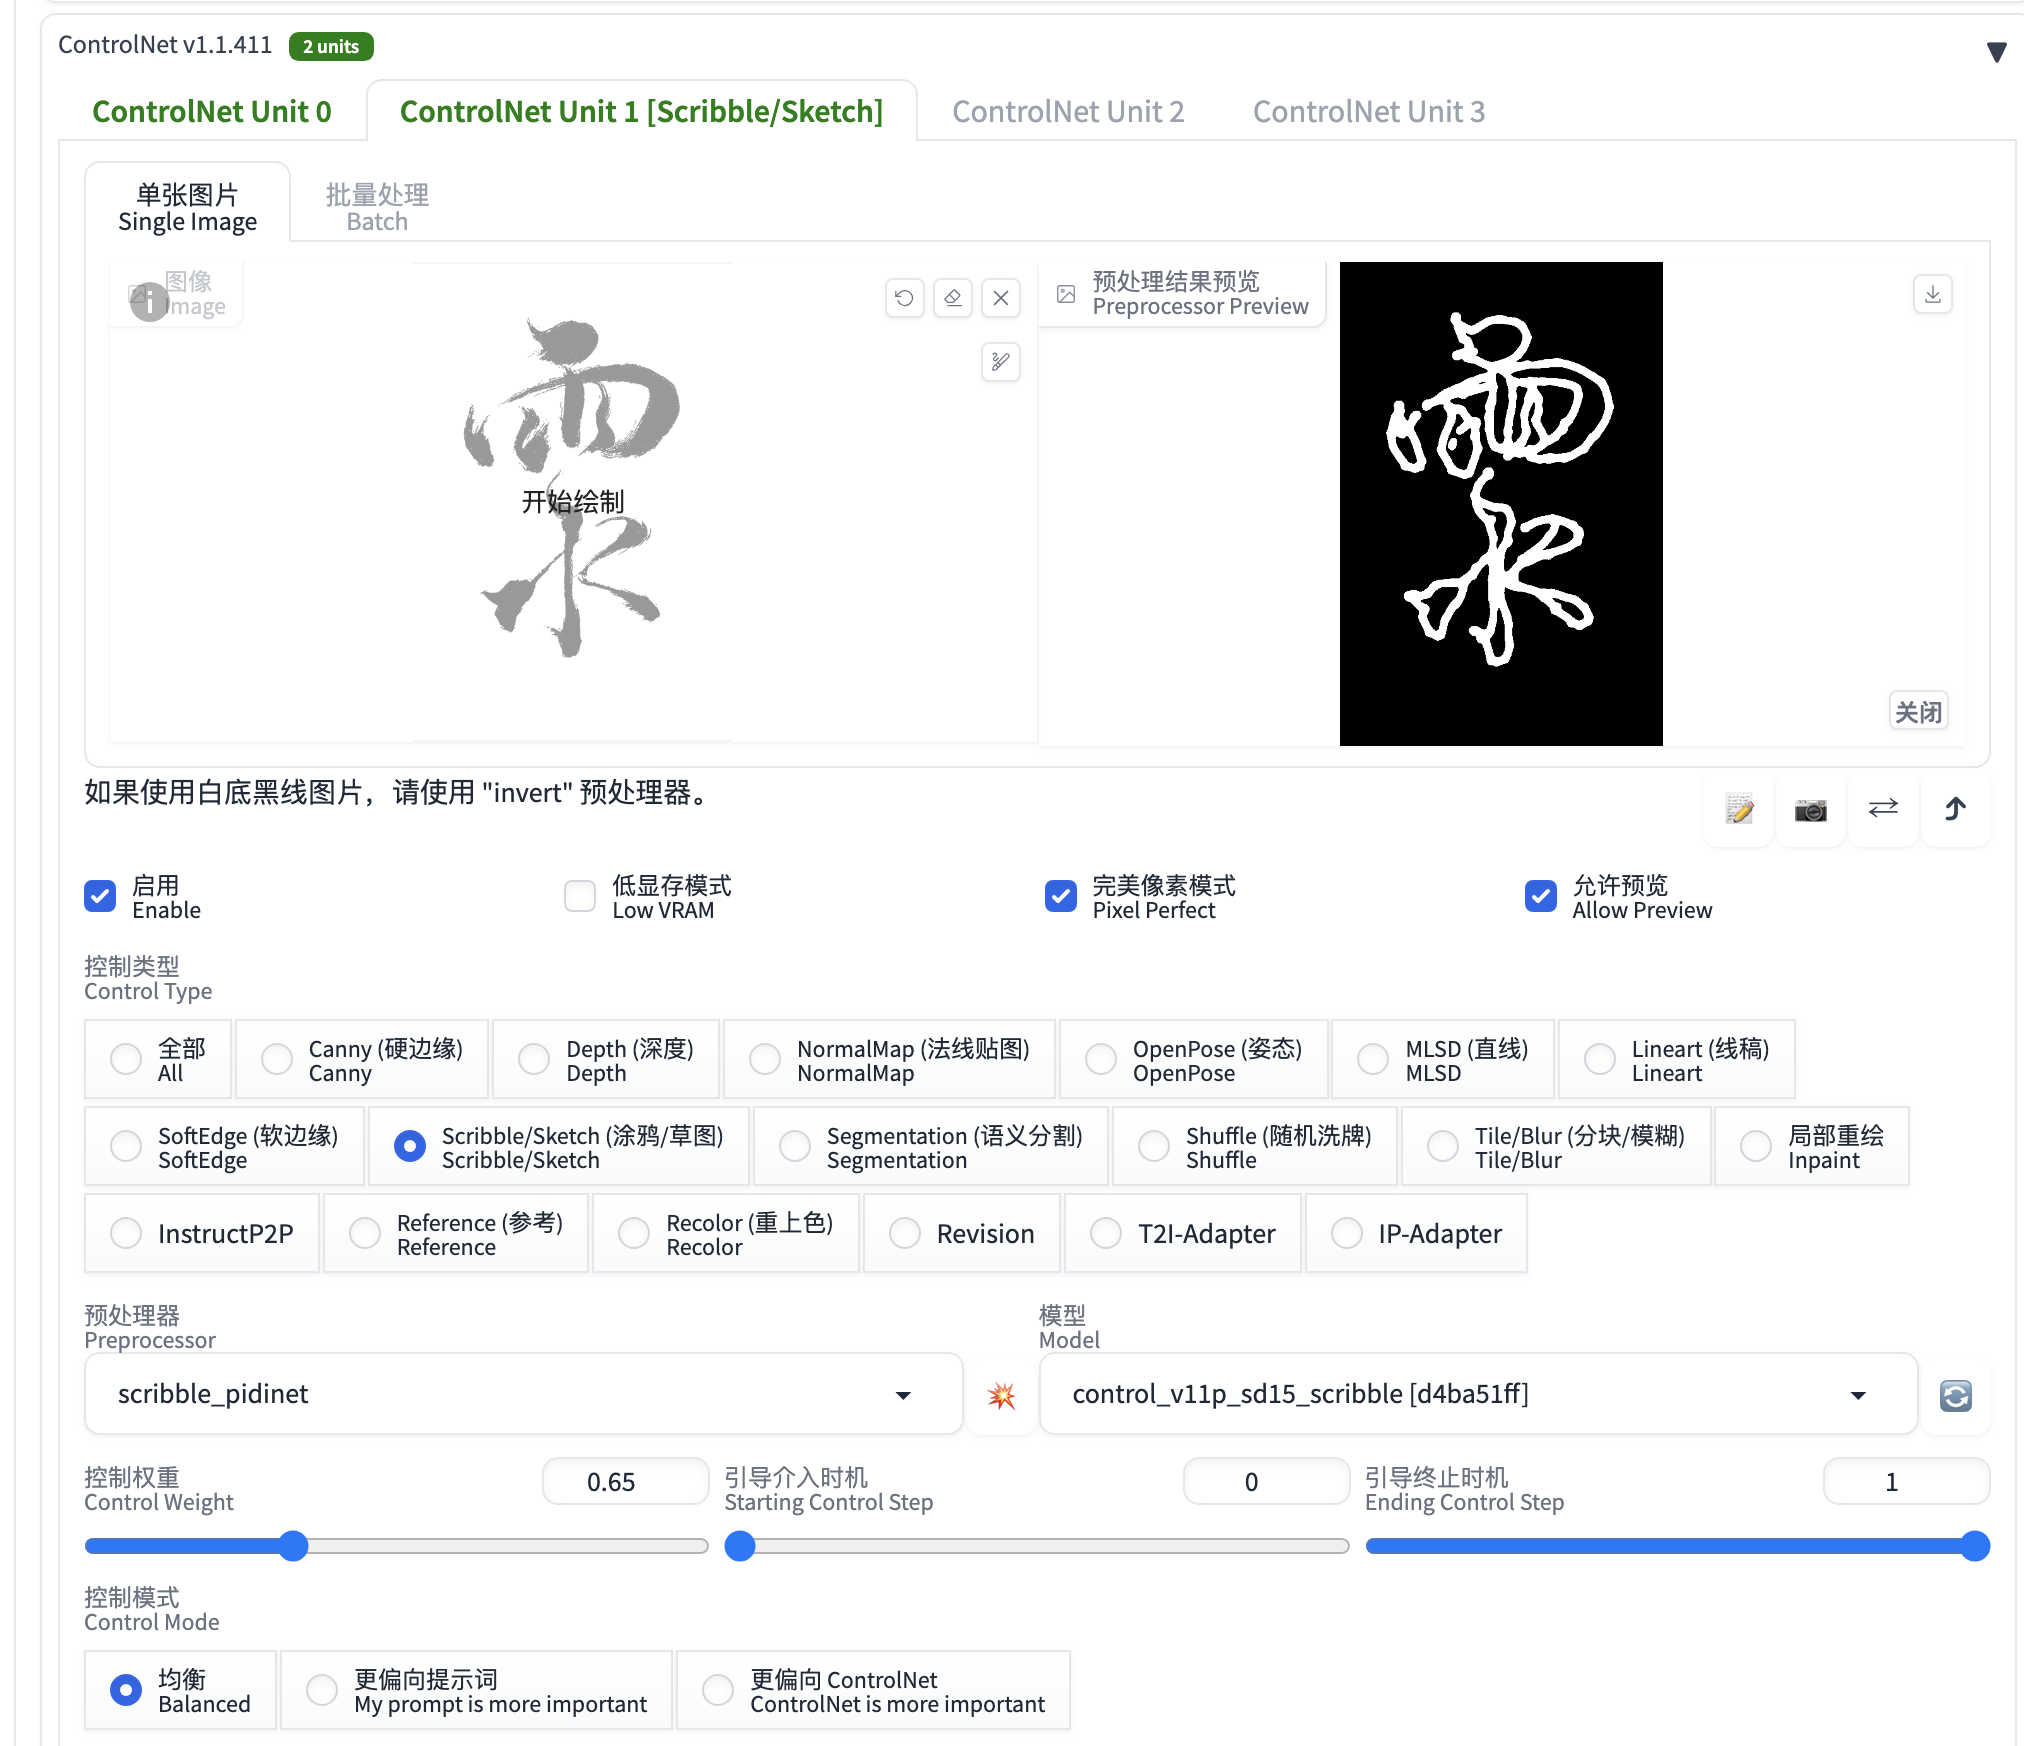Click the preprocessor preview thumbnail
The height and width of the screenshot is (1746, 2024).
pos(1501,504)
